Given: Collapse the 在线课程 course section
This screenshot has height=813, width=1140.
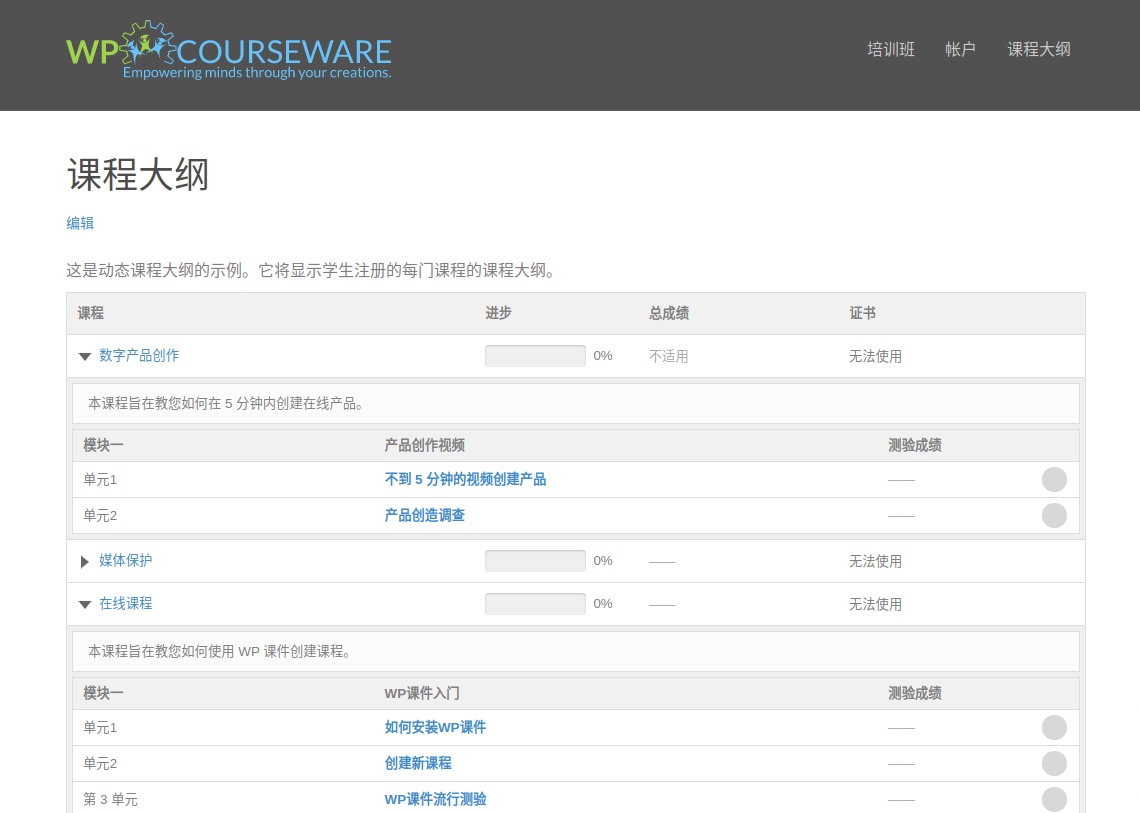Looking at the screenshot, I should [85, 603].
